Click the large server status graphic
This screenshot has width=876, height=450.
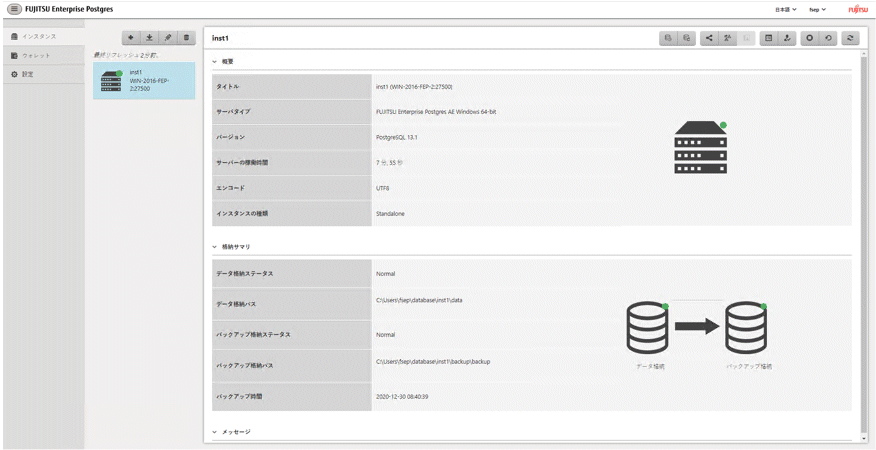[x=701, y=148]
